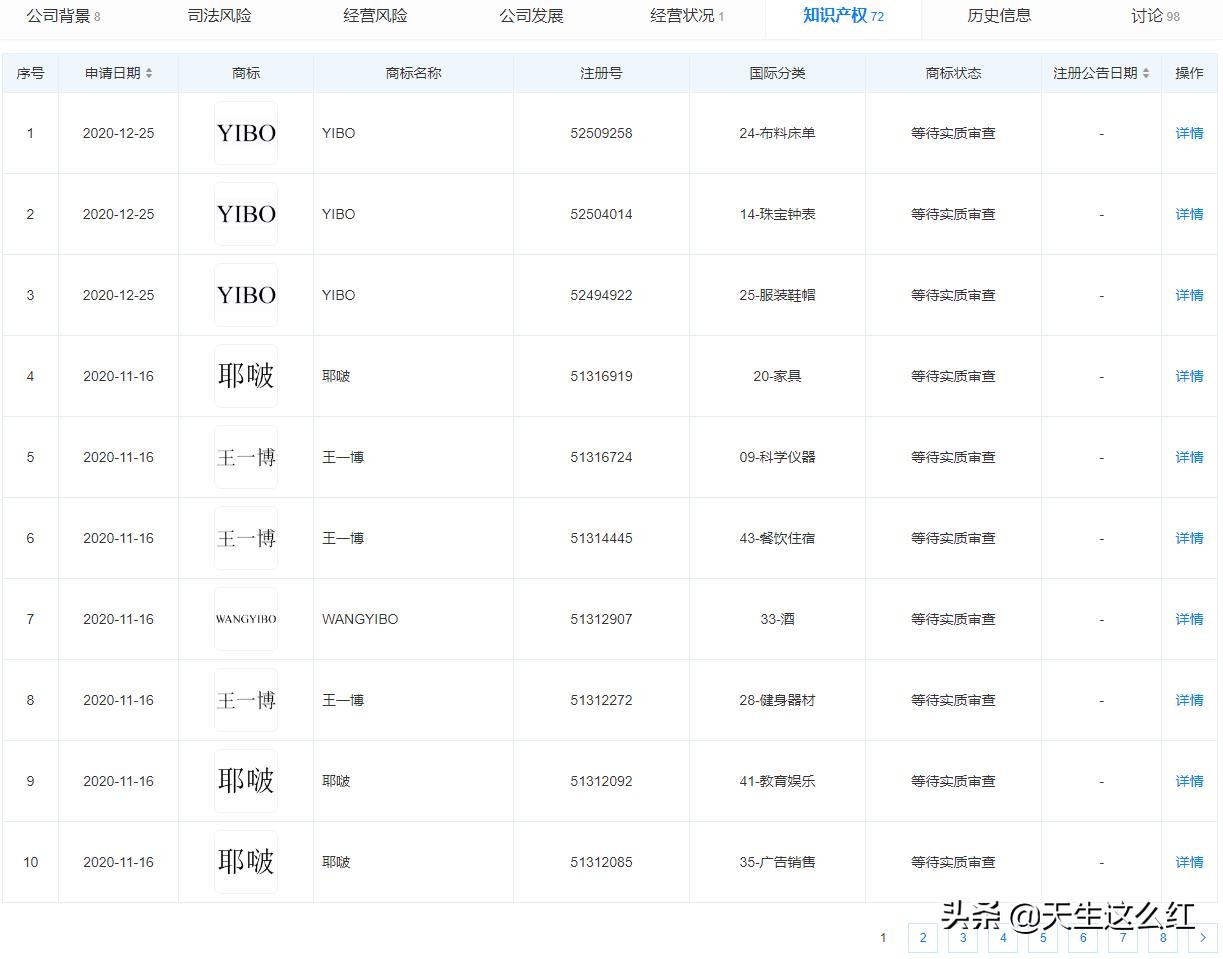Jump to page 8 in pagination
Screen dimensions: 1223x959
[1163, 938]
